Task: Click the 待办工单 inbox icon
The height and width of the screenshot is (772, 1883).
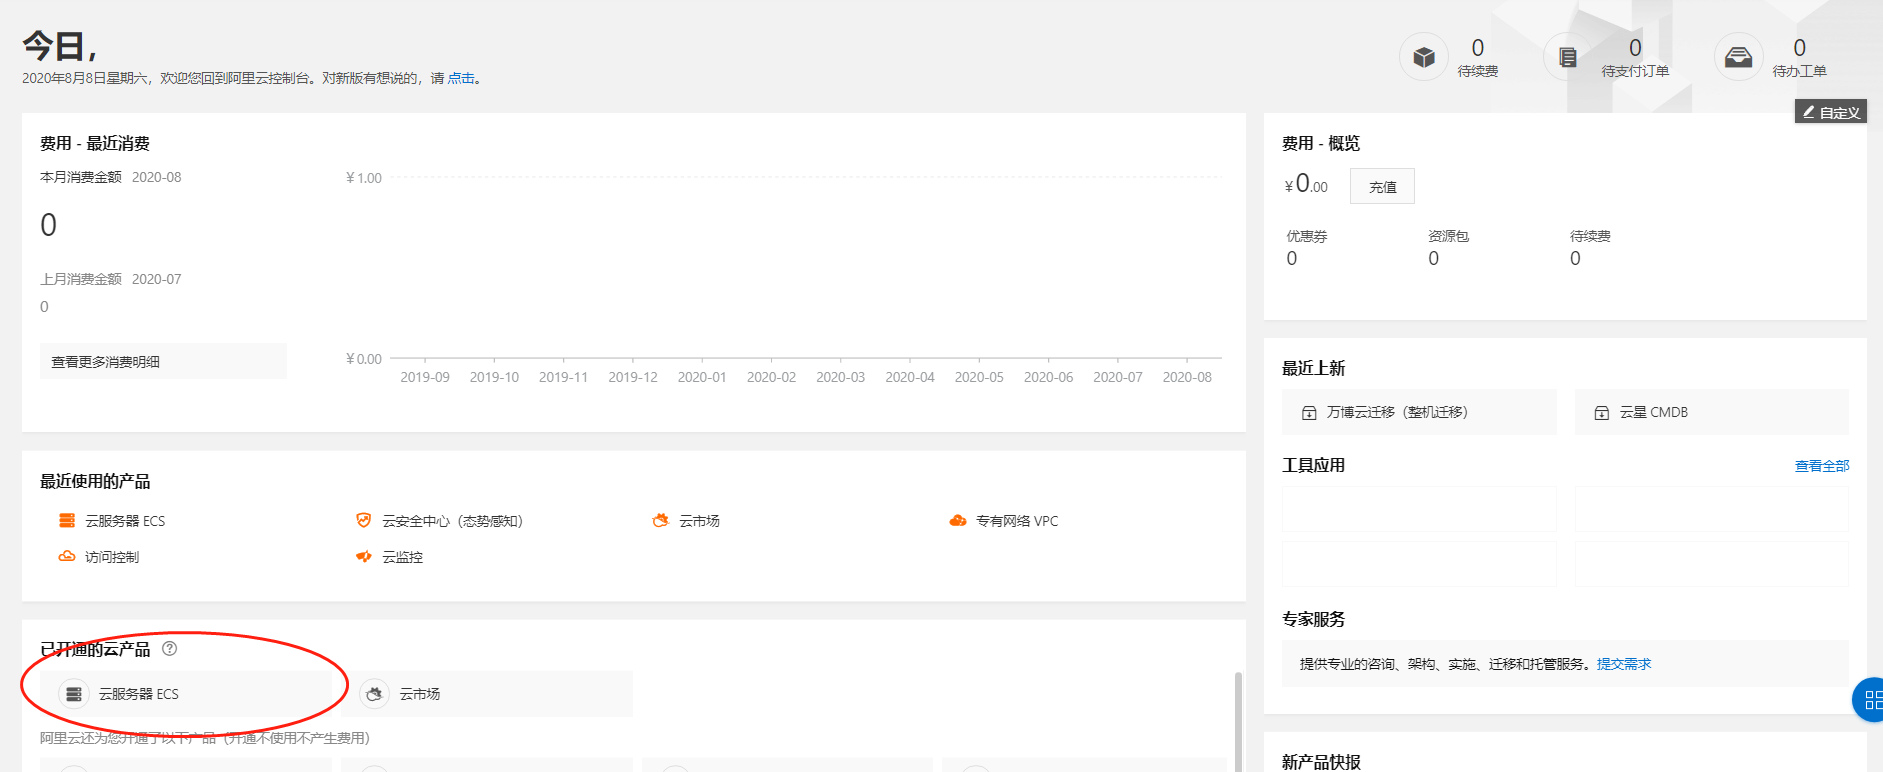Action: (1739, 57)
